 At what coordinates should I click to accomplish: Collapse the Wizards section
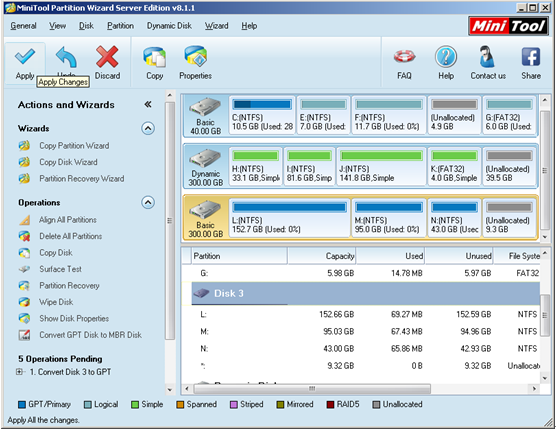point(148,128)
